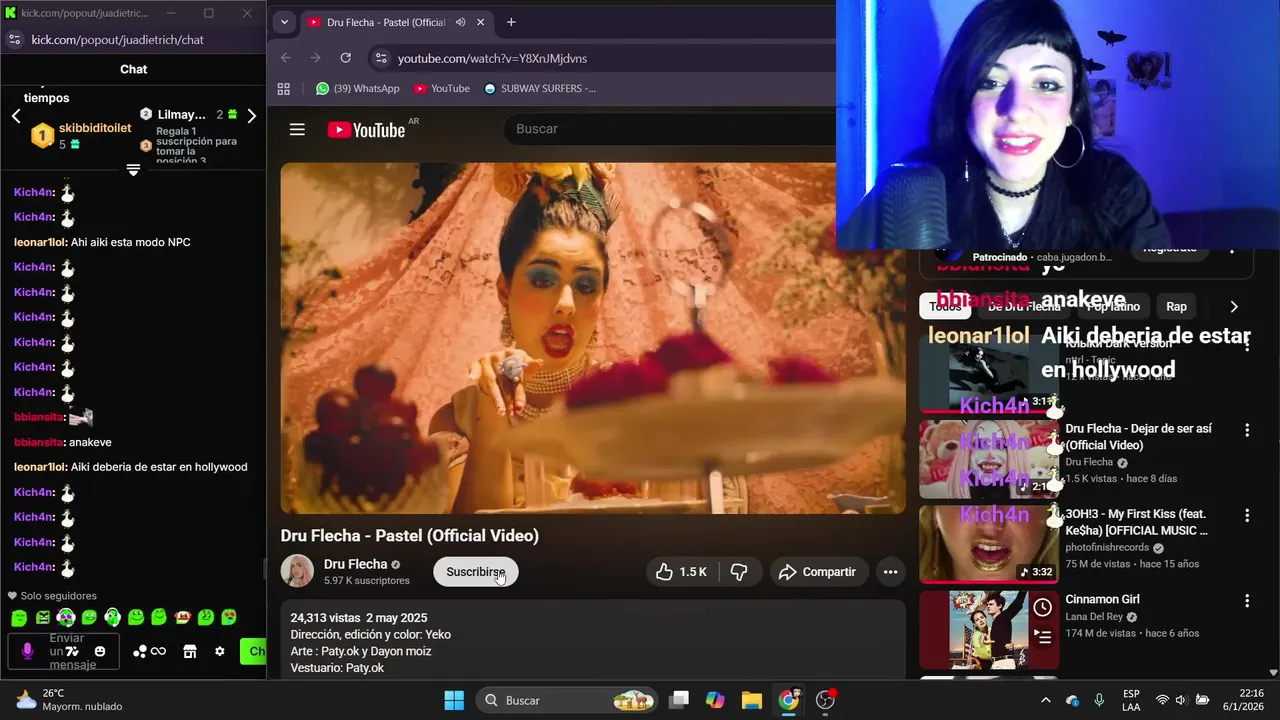This screenshot has width=1280, height=720.
Task: Go to previous Kick leaderboard entry
Action: point(16,116)
